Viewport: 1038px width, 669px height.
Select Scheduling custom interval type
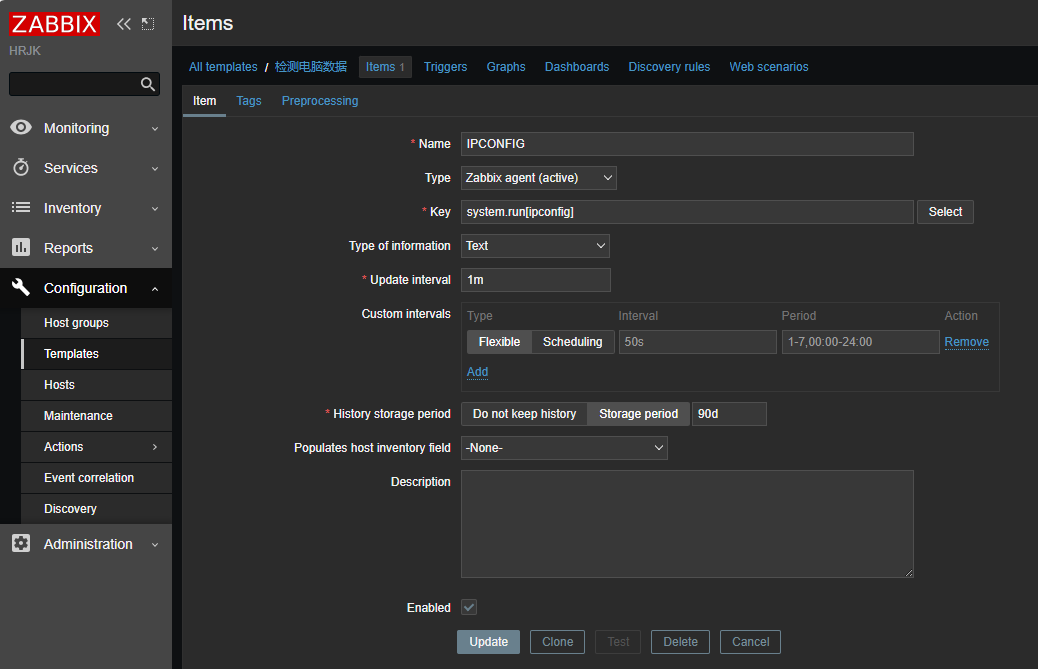coord(572,342)
